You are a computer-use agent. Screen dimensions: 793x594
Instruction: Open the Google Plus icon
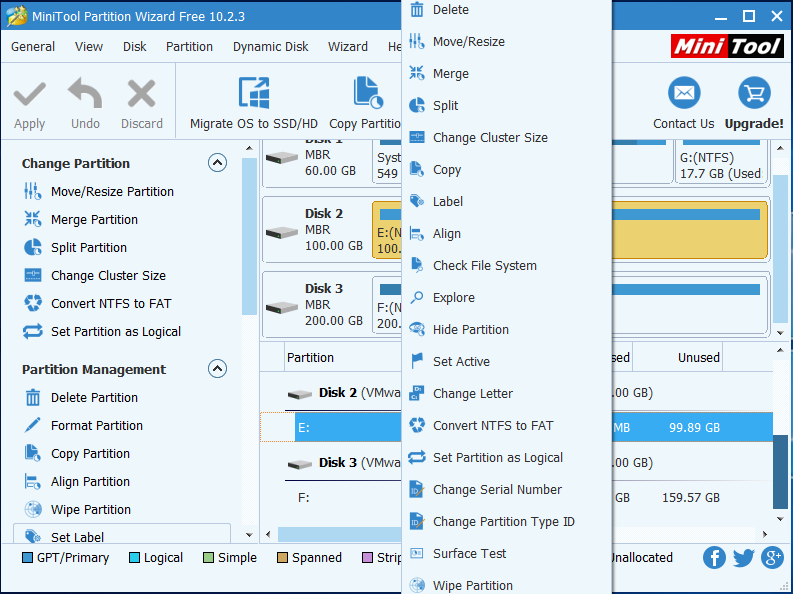[x=772, y=558]
